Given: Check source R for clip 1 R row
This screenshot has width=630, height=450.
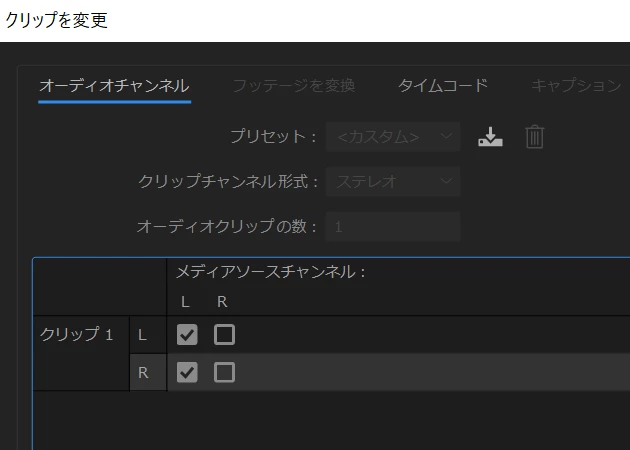Looking at the screenshot, I should coord(225,372).
